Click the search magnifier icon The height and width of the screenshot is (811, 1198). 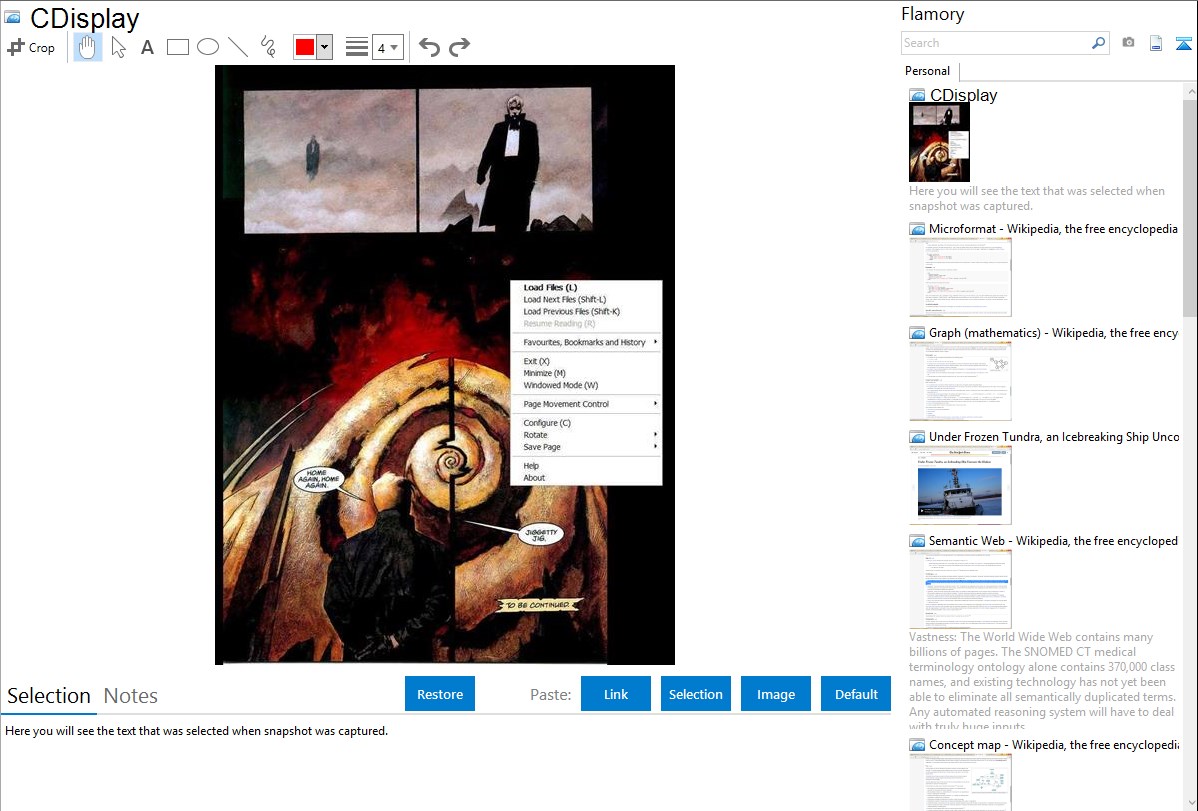(1099, 43)
